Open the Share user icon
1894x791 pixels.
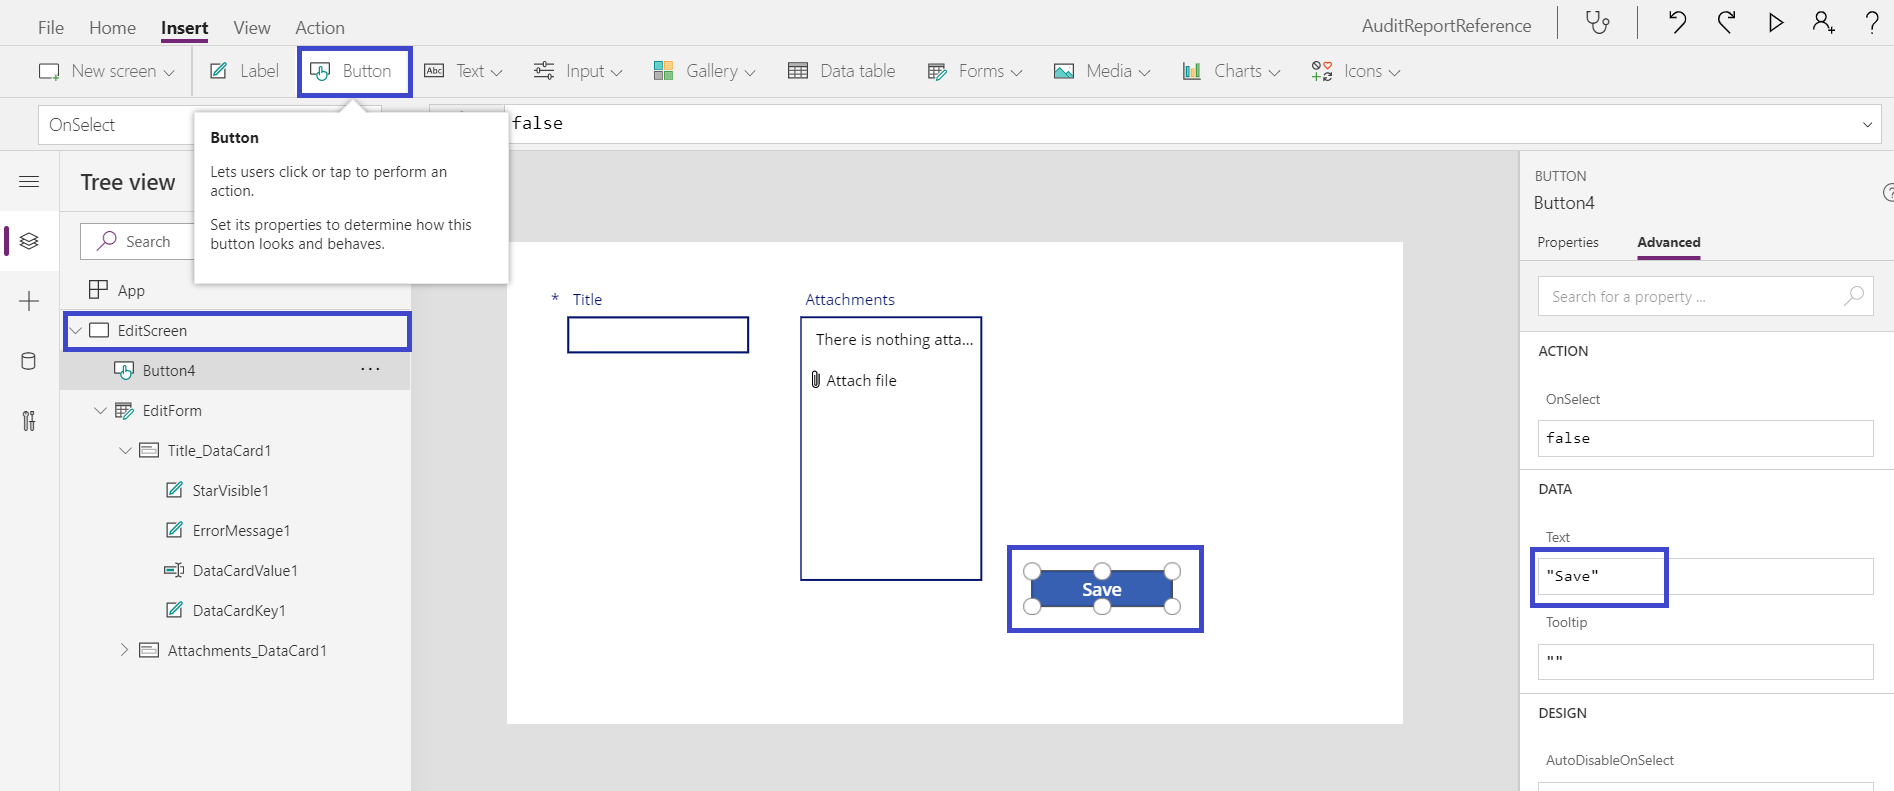pos(1823,23)
